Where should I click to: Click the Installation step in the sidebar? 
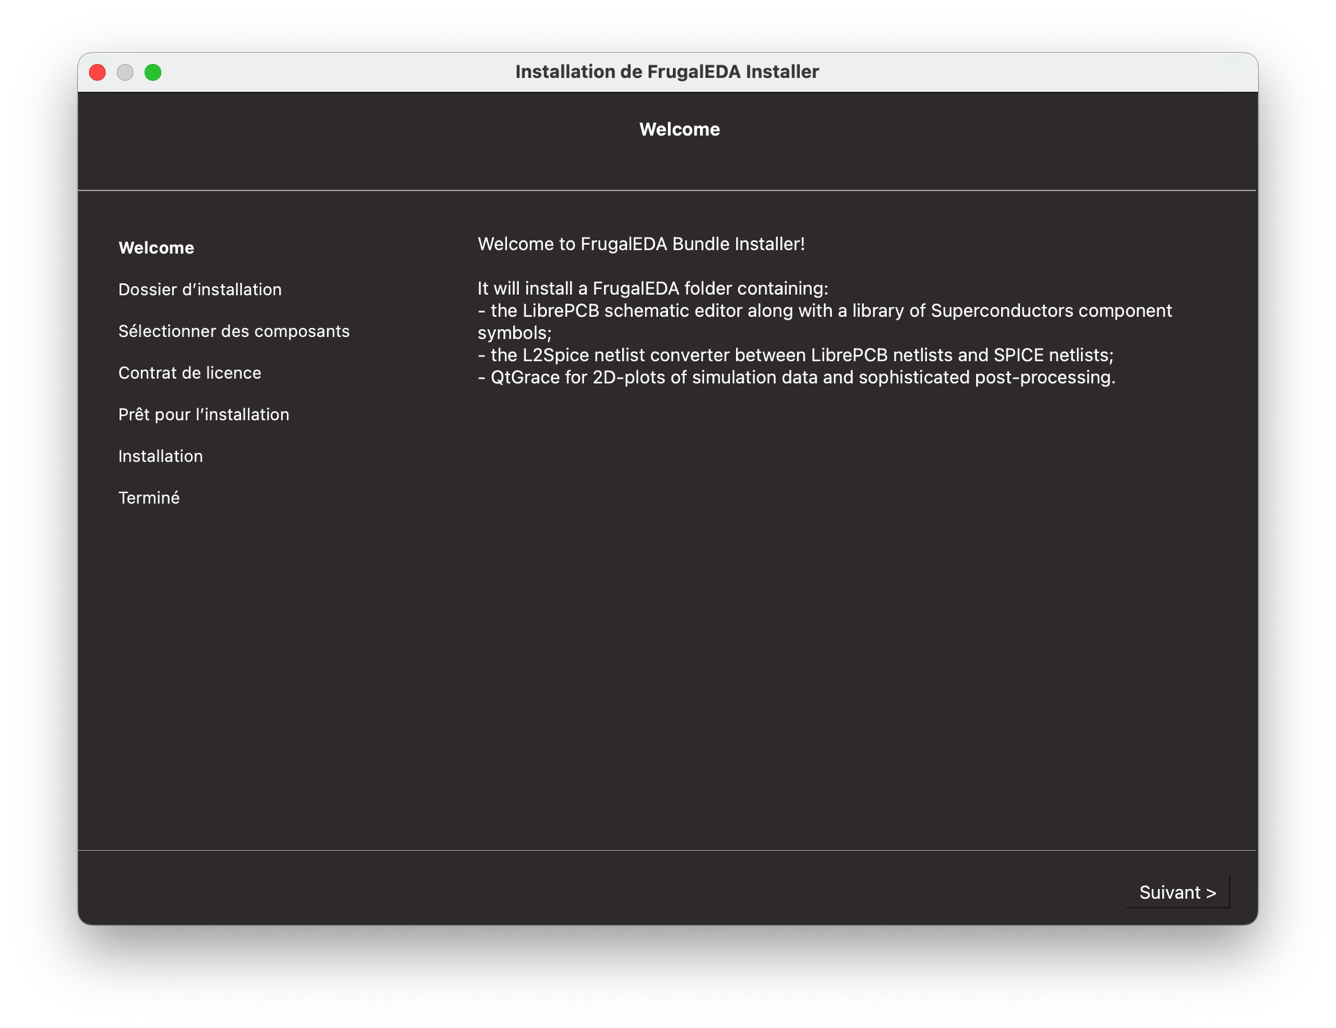(161, 456)
